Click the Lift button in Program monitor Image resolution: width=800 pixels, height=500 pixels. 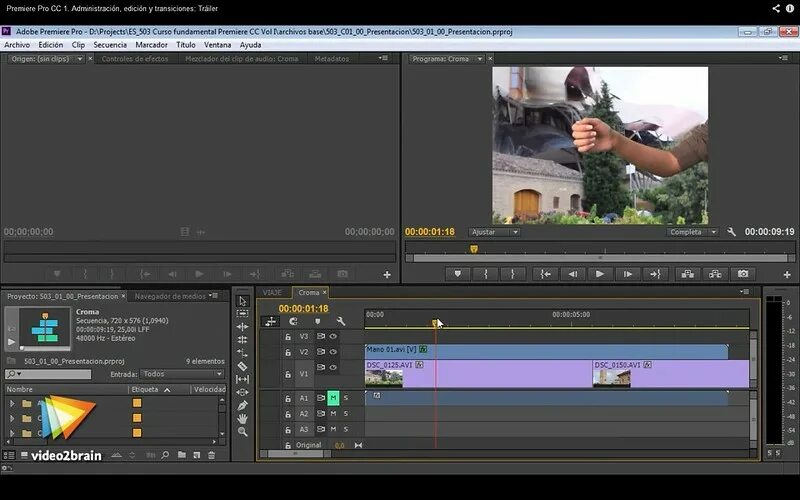[688, 274]
